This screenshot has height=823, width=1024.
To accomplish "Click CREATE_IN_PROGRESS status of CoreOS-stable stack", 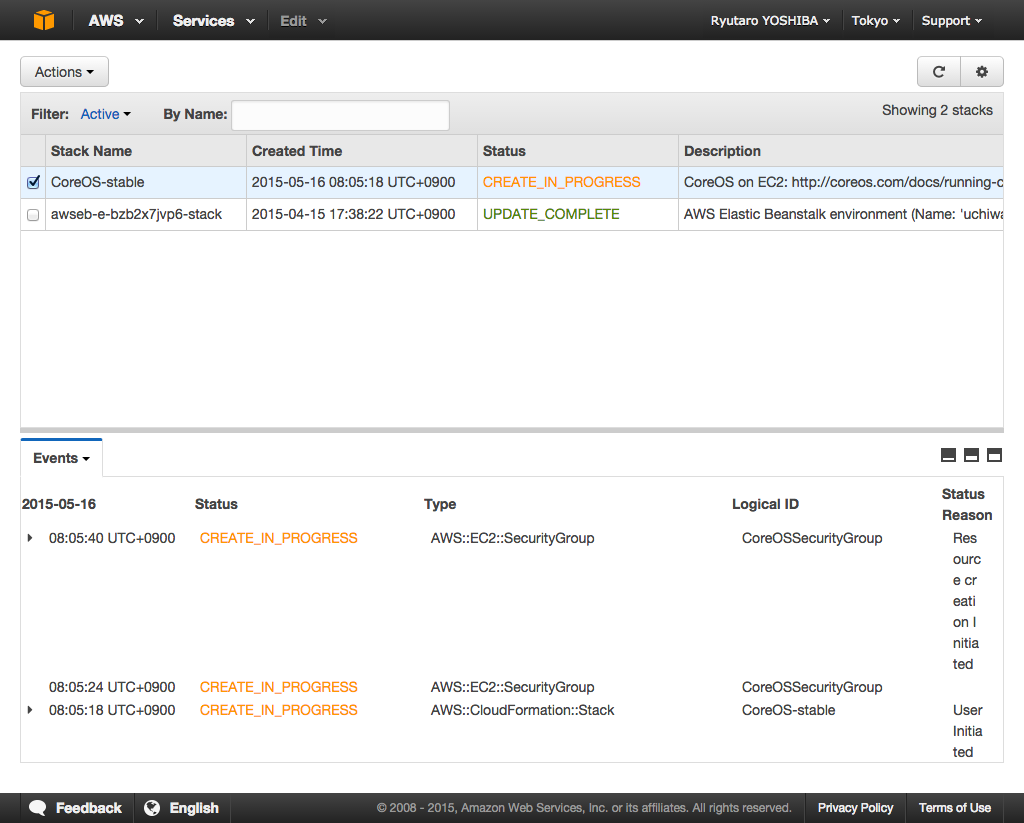I will pos(561,182).
